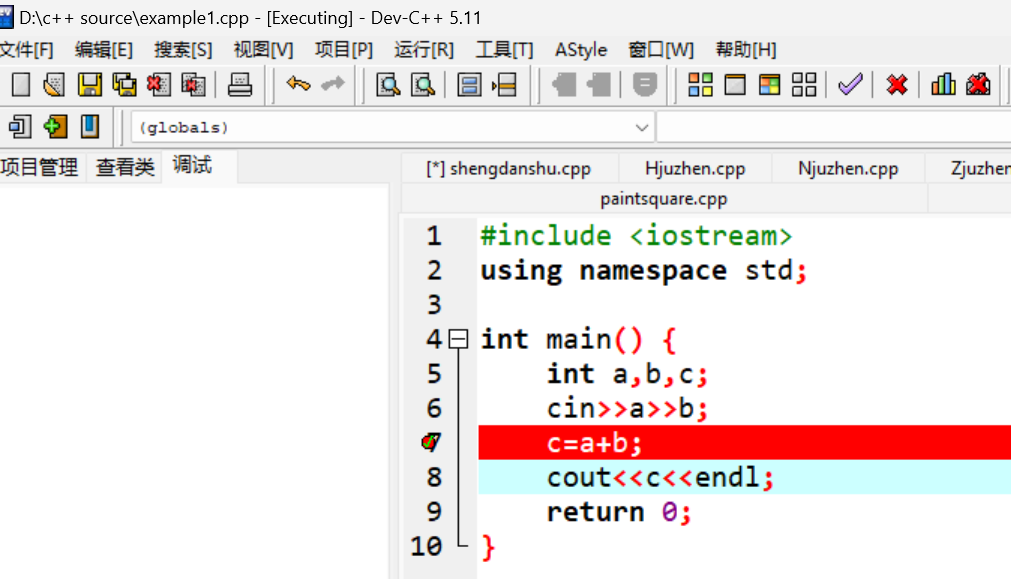Switch to paintsquare.cpp file tab
This screenshot has width=1011, height=579.
664,199
